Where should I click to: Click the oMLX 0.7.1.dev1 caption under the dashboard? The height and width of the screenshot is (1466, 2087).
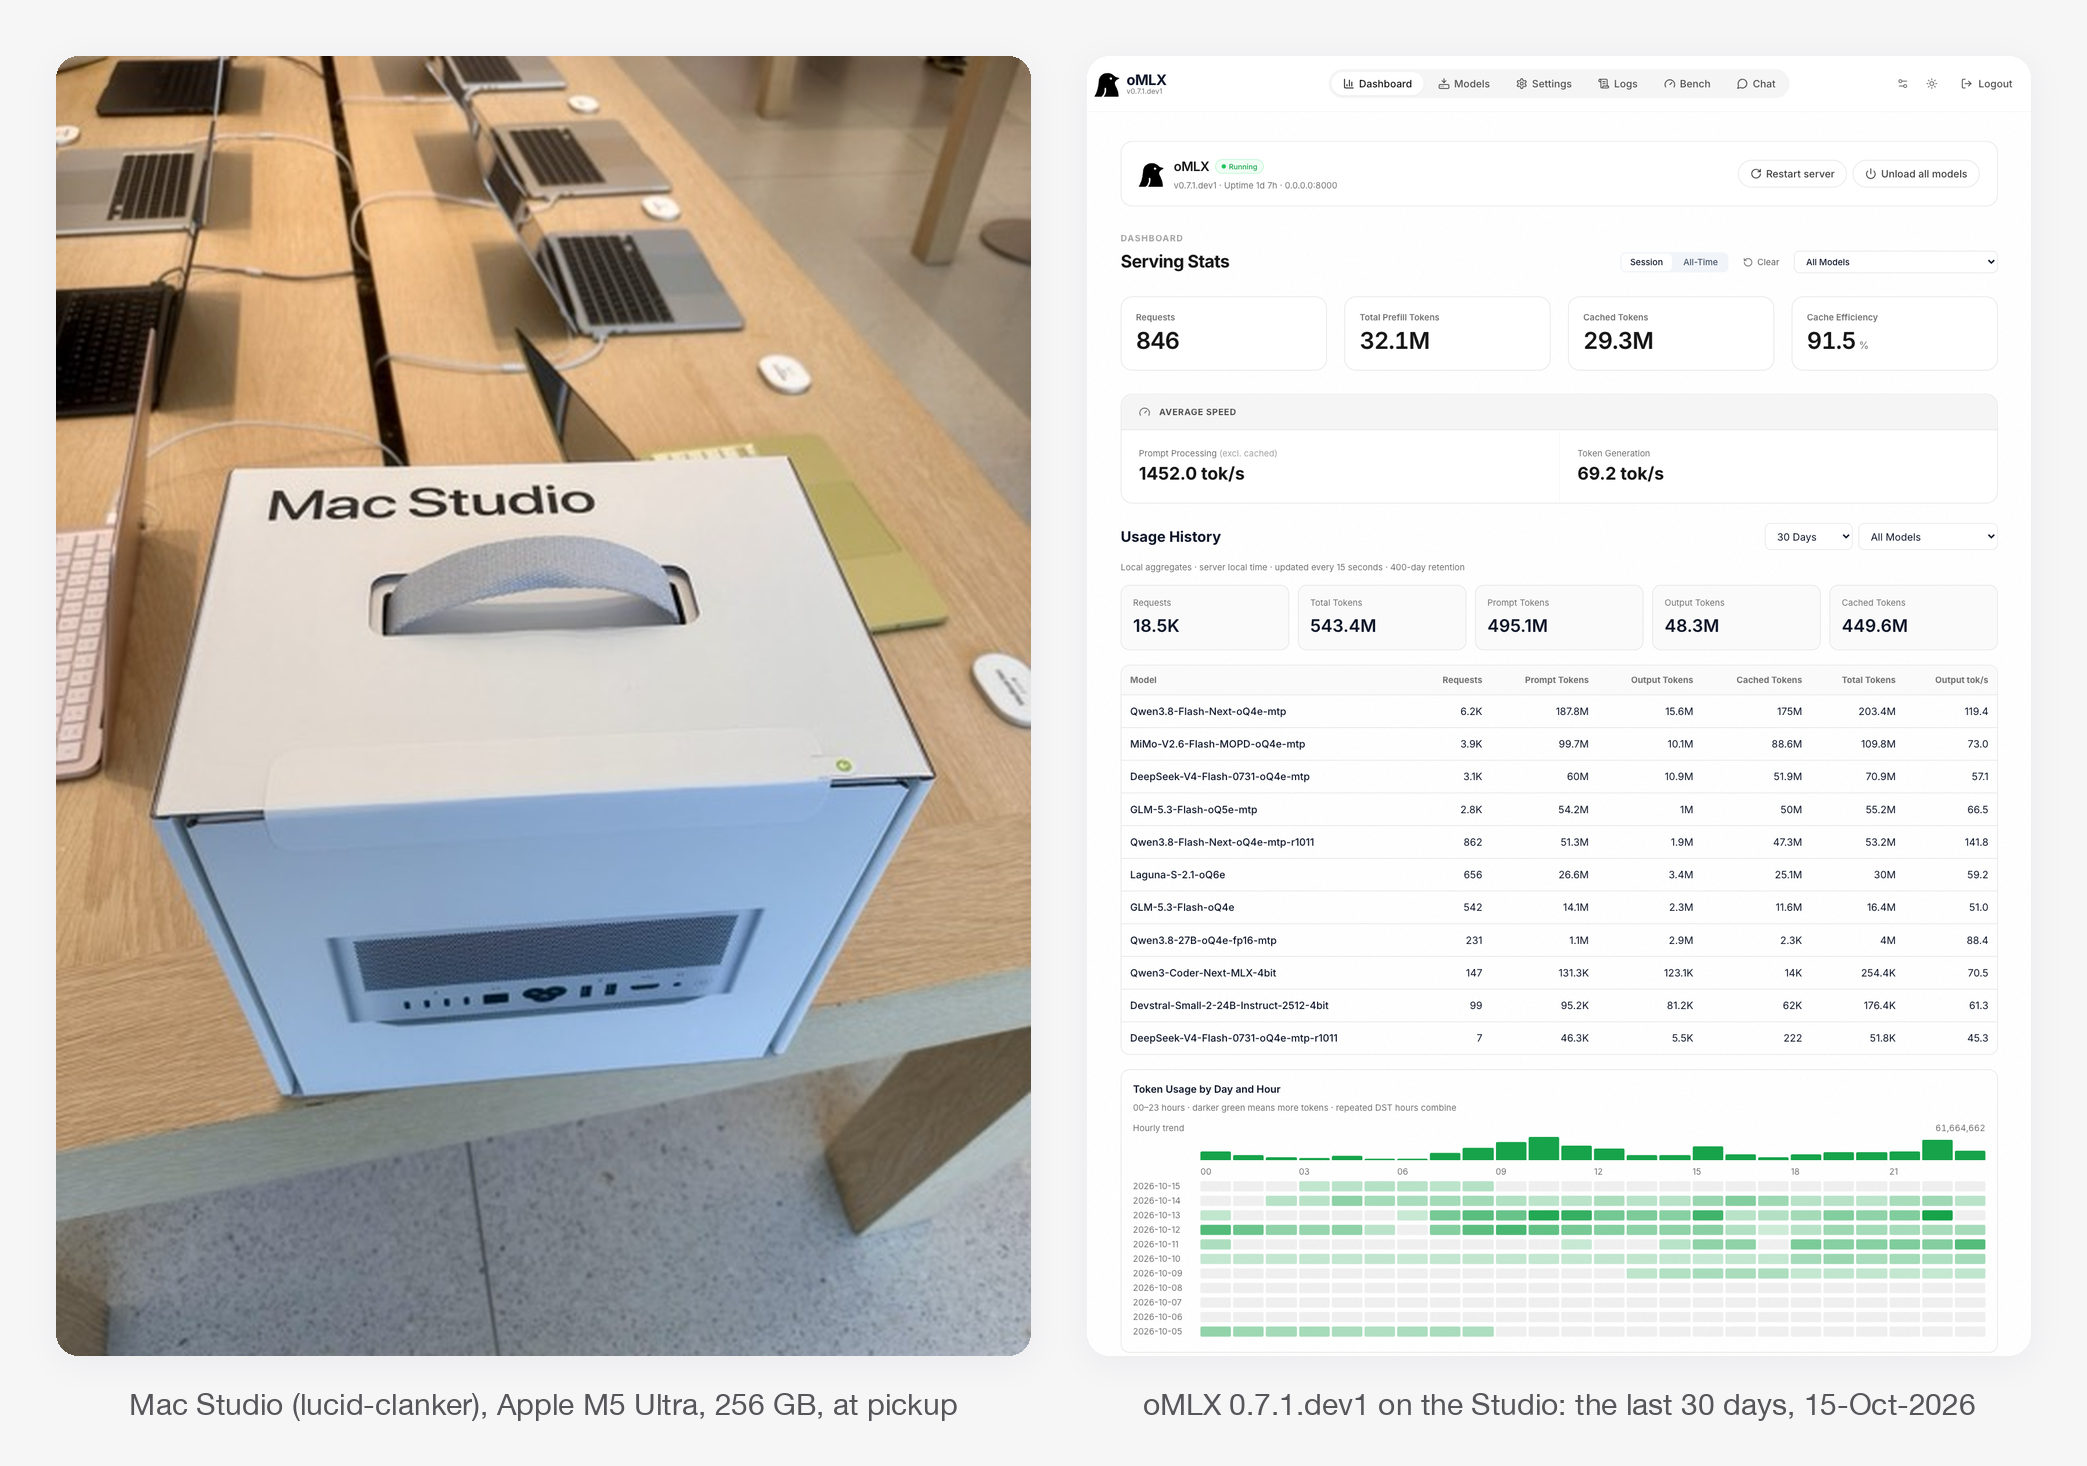1559,1405
